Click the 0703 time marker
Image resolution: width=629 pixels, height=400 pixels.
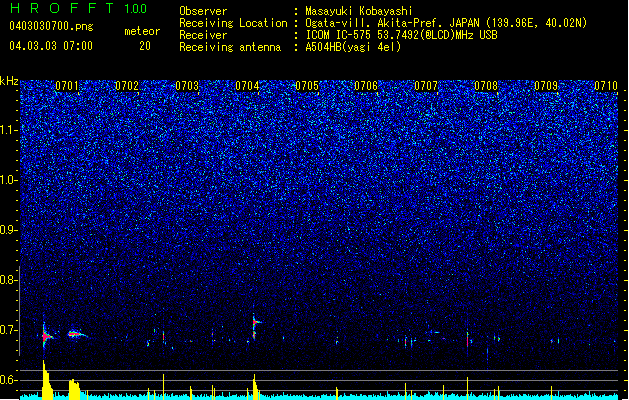(187, 86)
